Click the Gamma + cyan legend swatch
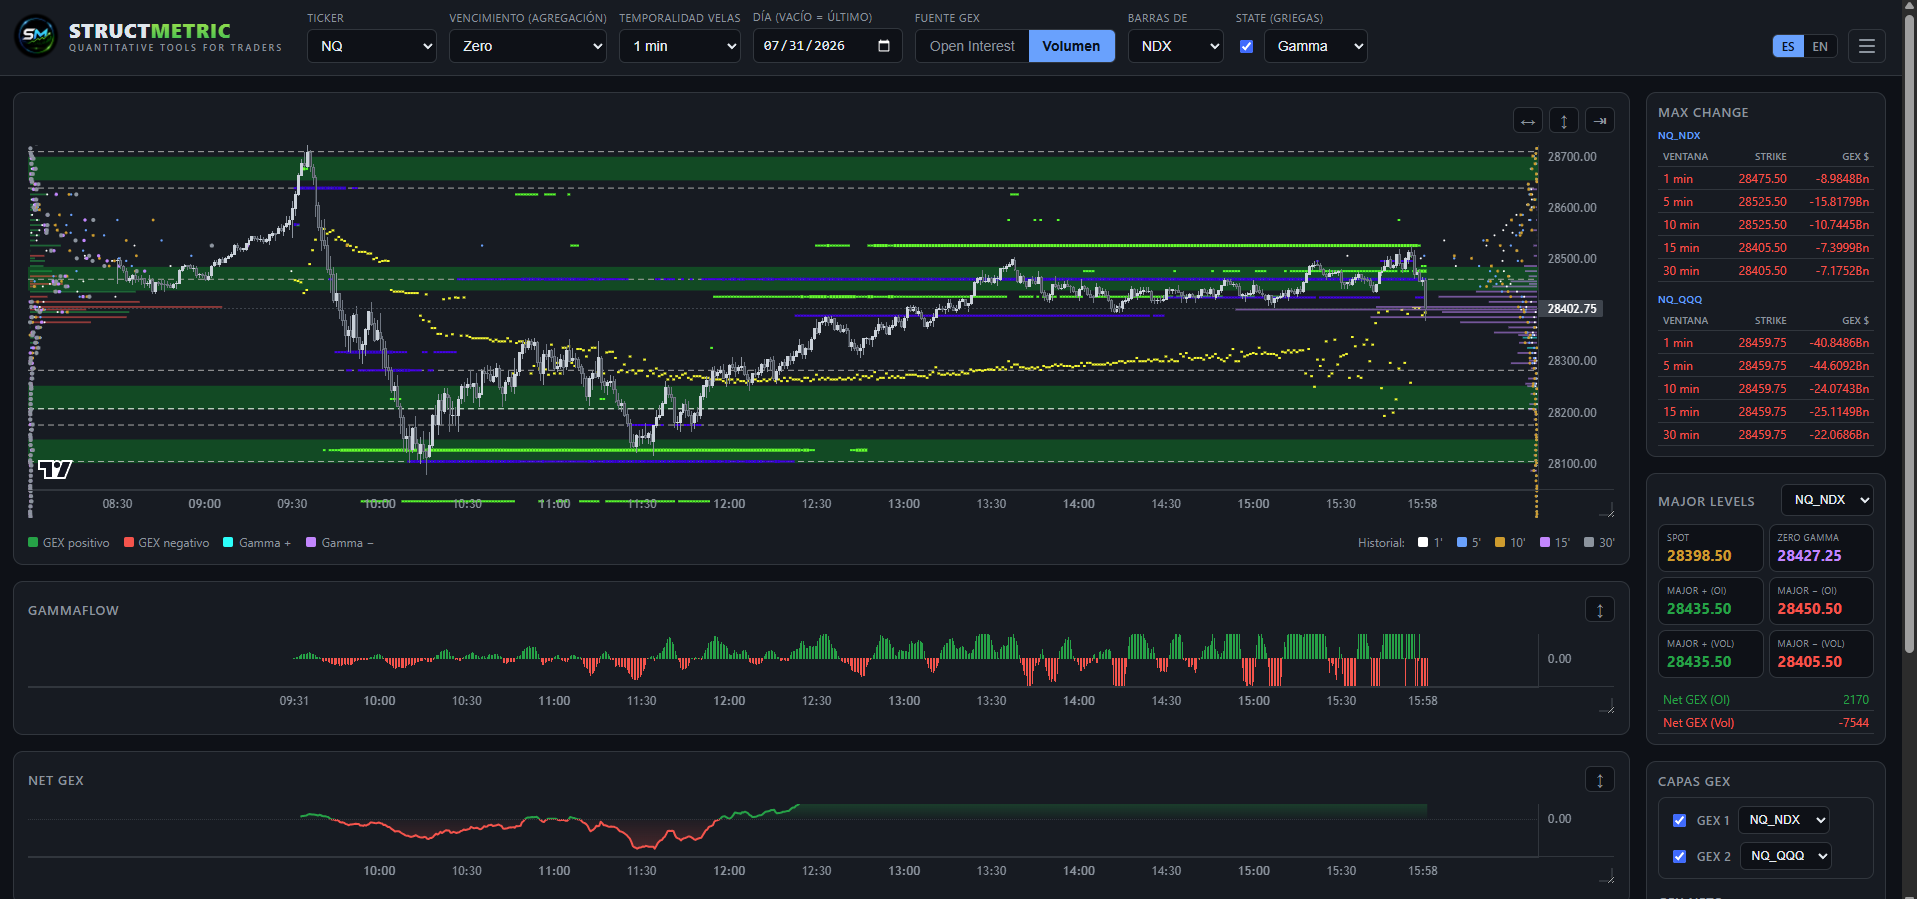The image size is (1917, 899). pyautogui.click(x=228, y=543)
